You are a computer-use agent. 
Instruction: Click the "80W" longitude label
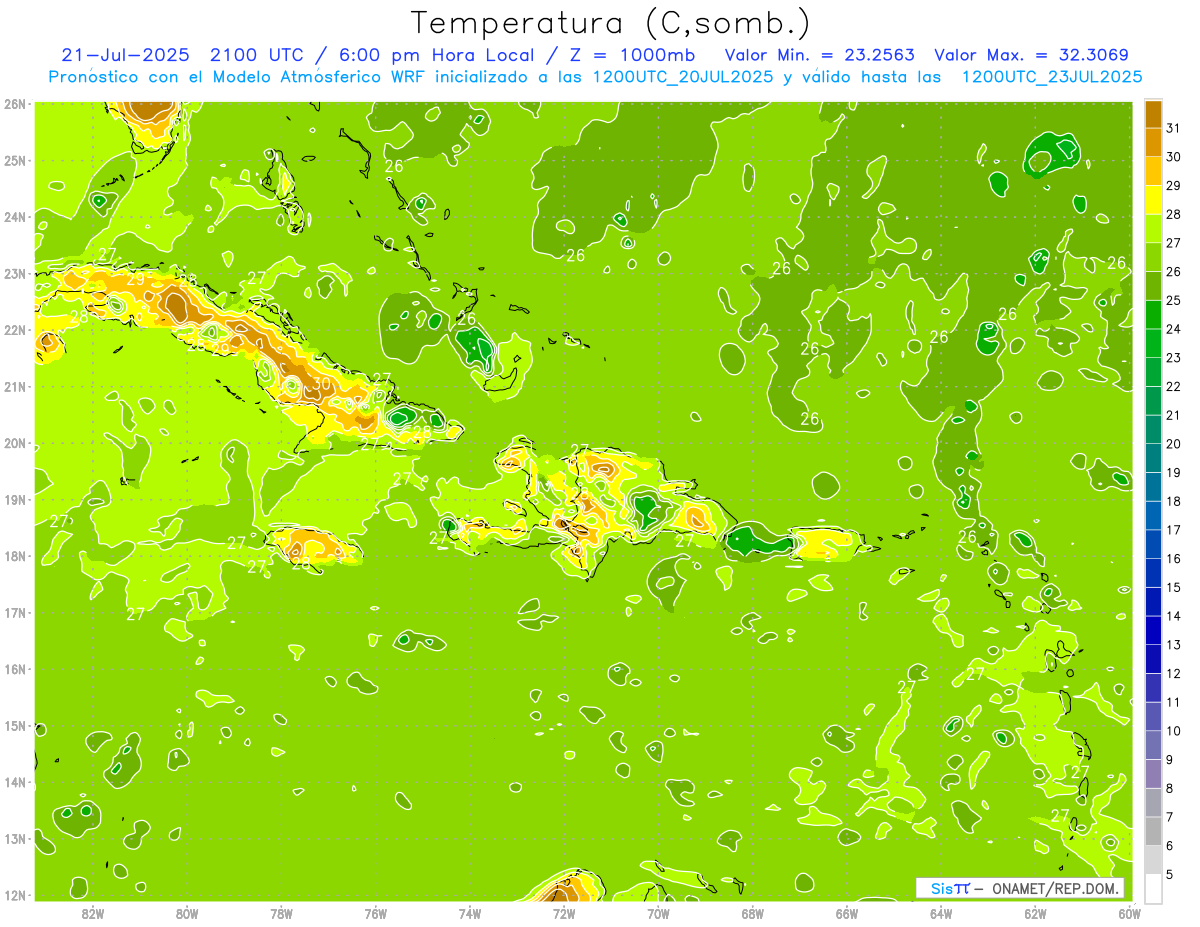pos(186,912)
